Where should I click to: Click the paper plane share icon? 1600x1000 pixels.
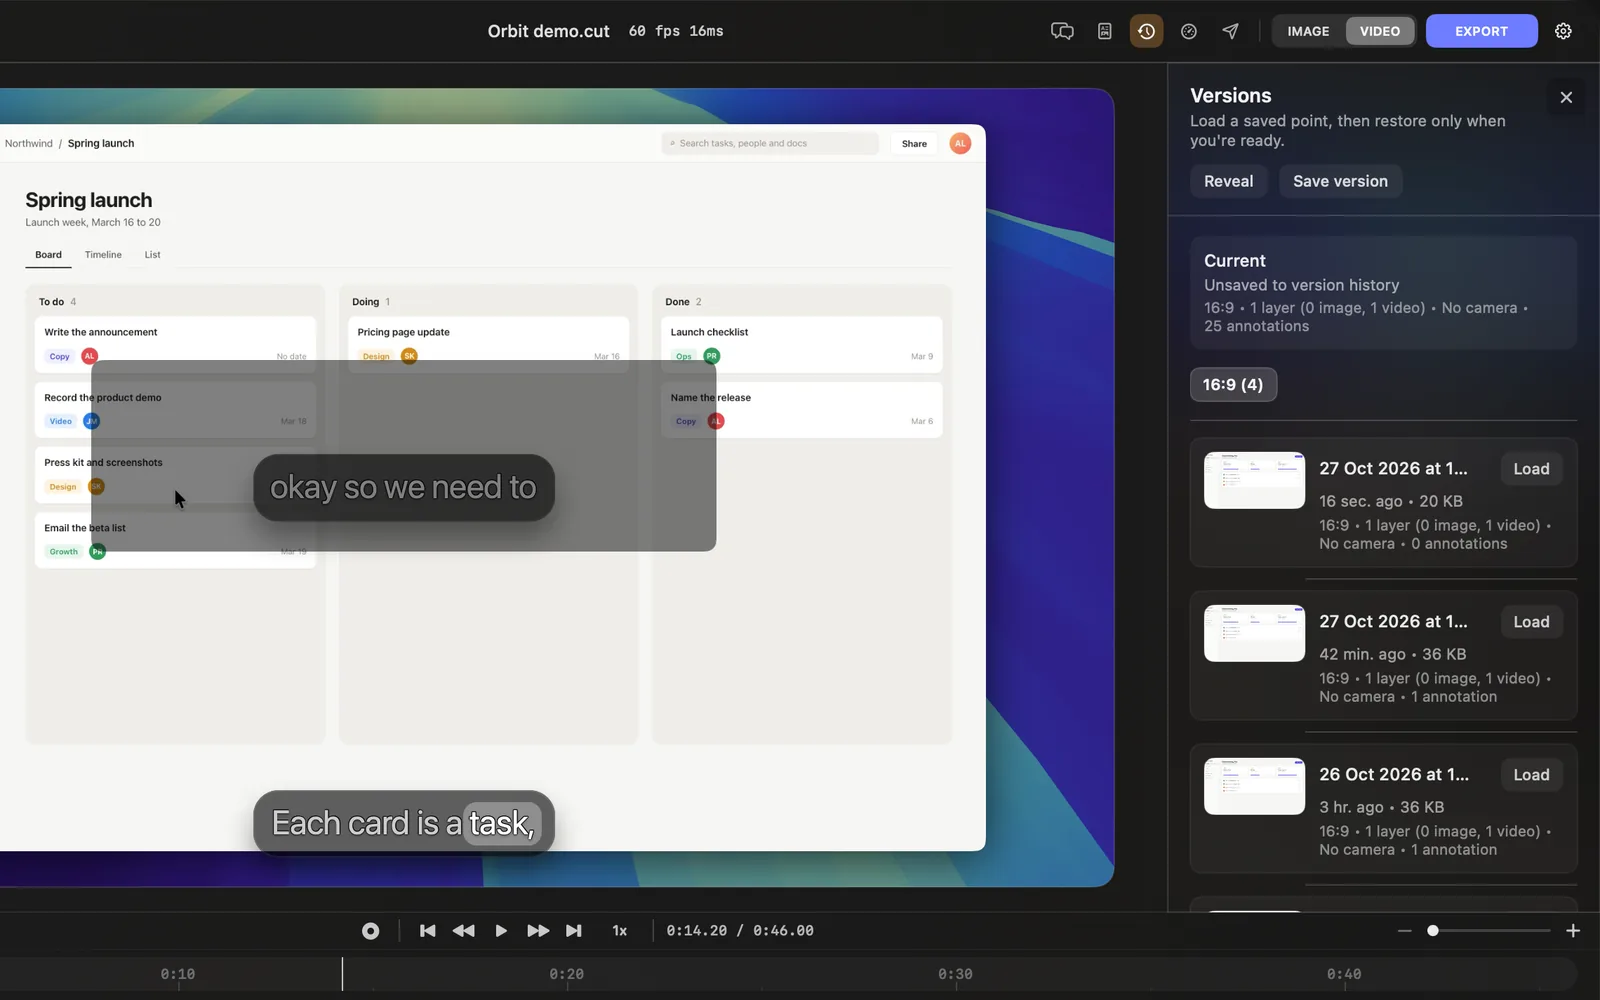coord(1231,31)
